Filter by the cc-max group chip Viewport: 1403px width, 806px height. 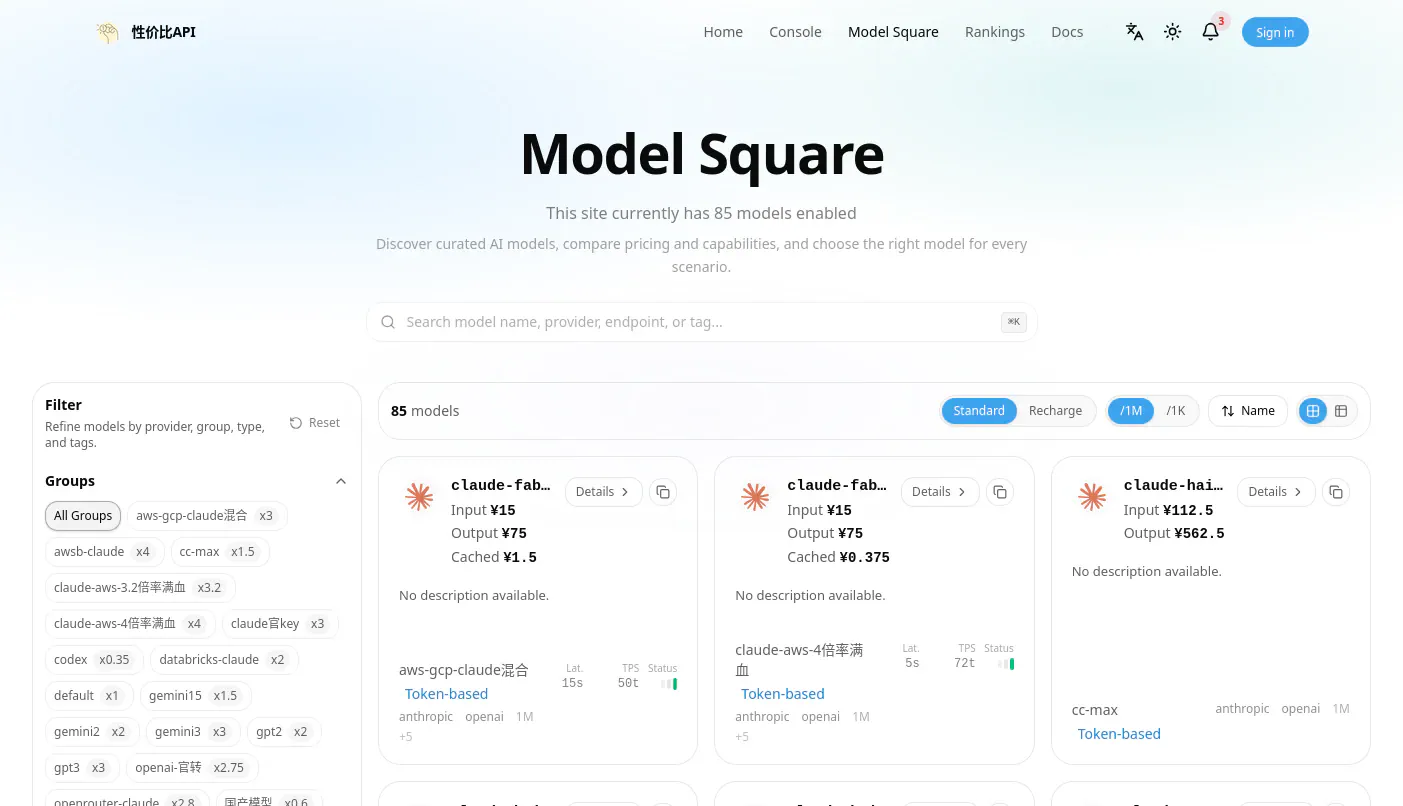(219, 552)
